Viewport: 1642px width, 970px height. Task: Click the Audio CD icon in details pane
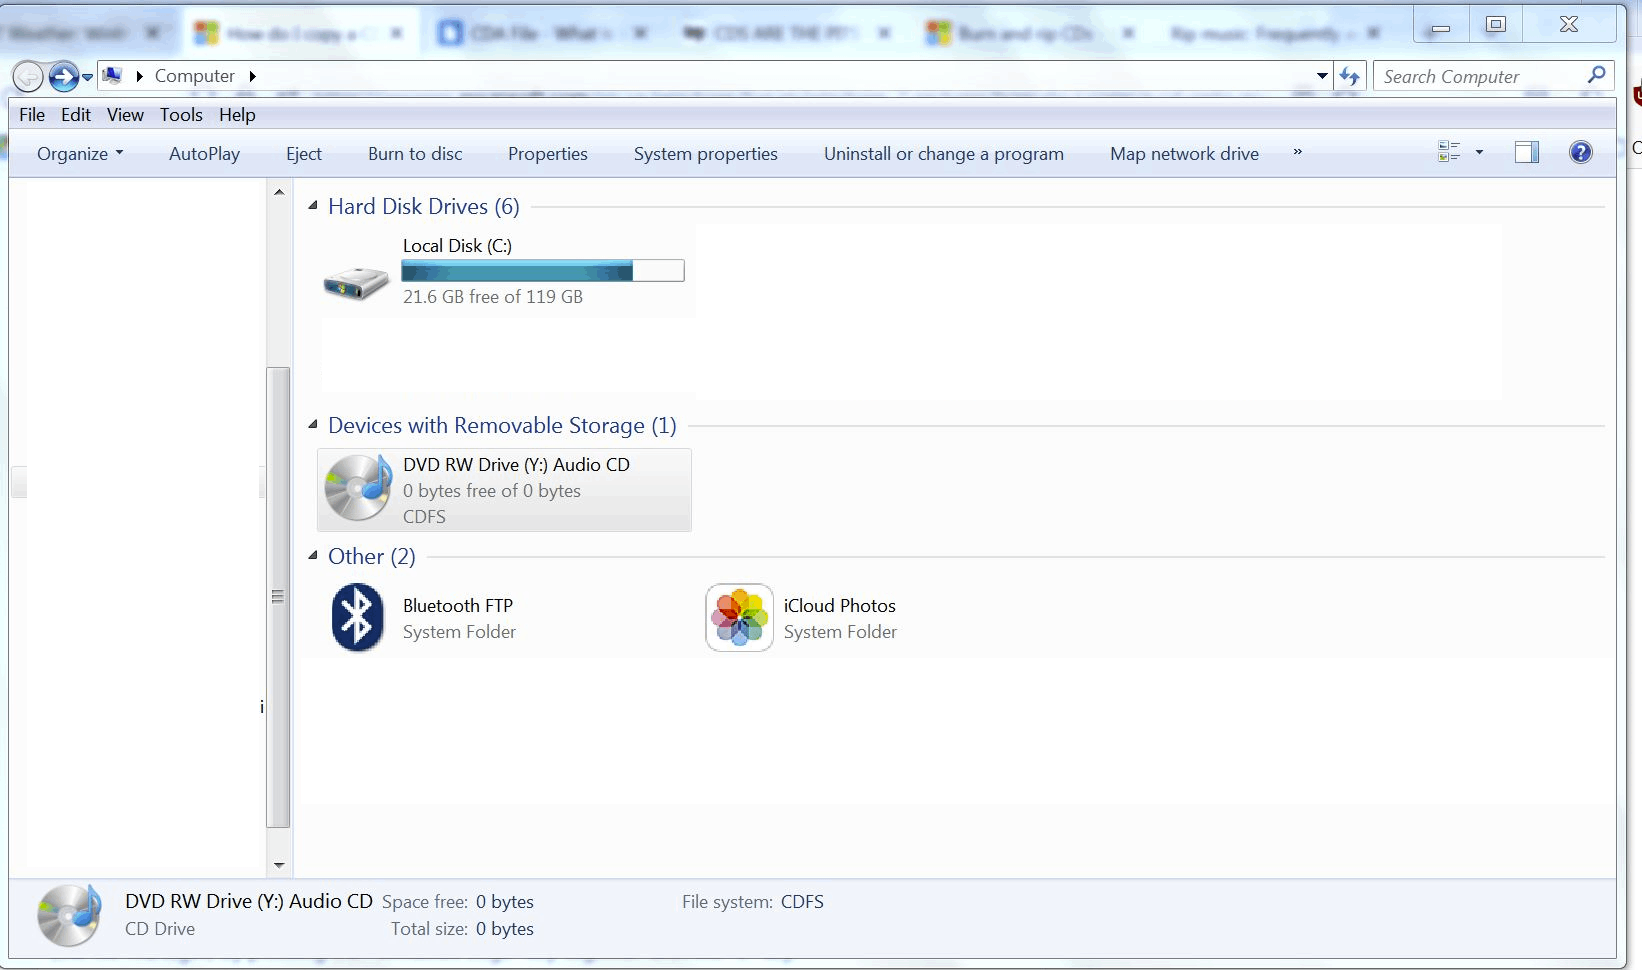pos(69,915)
